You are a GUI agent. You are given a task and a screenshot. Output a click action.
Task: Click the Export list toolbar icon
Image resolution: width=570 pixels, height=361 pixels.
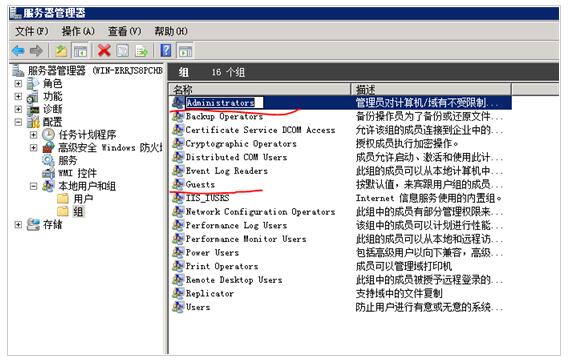pyautogui.click(x=141, y=51)
